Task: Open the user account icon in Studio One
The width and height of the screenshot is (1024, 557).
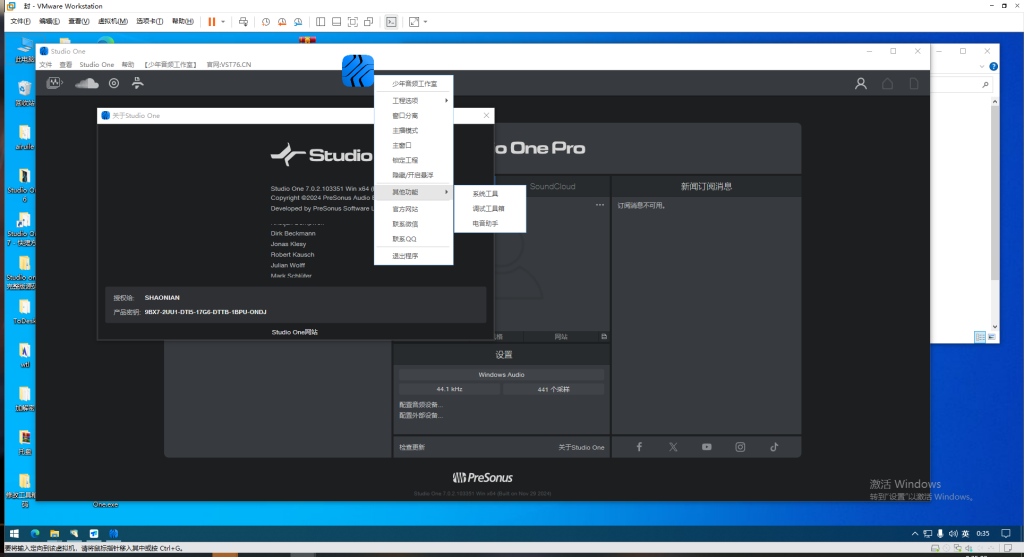Action: click(x=861, y=84)
